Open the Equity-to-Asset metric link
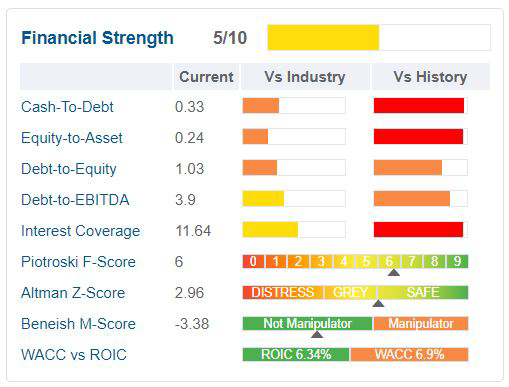The image size is (509, 387). point(72,138)
